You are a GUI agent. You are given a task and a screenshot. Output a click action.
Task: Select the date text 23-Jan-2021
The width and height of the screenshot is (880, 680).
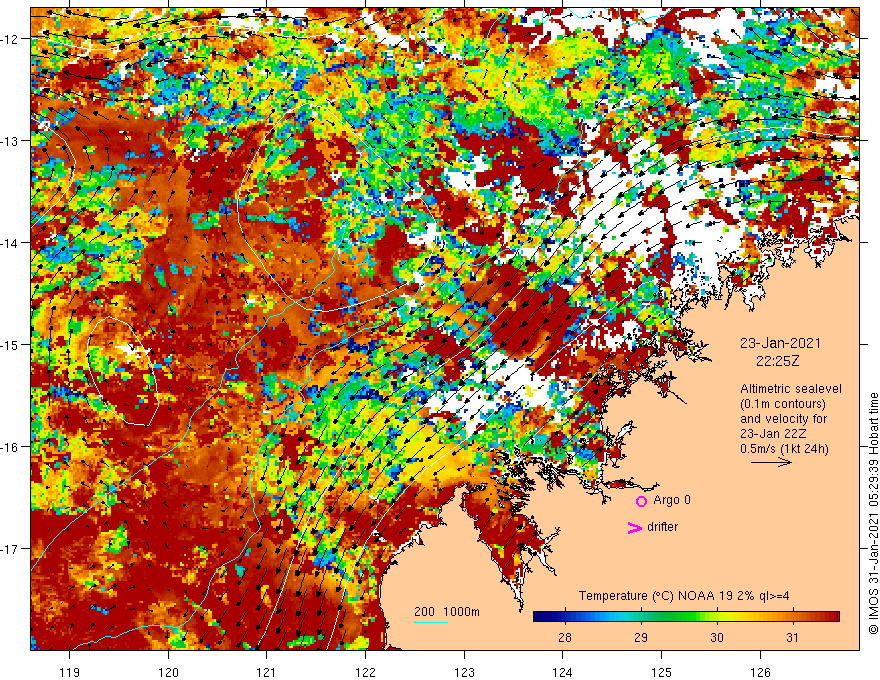tap(780, 343)
